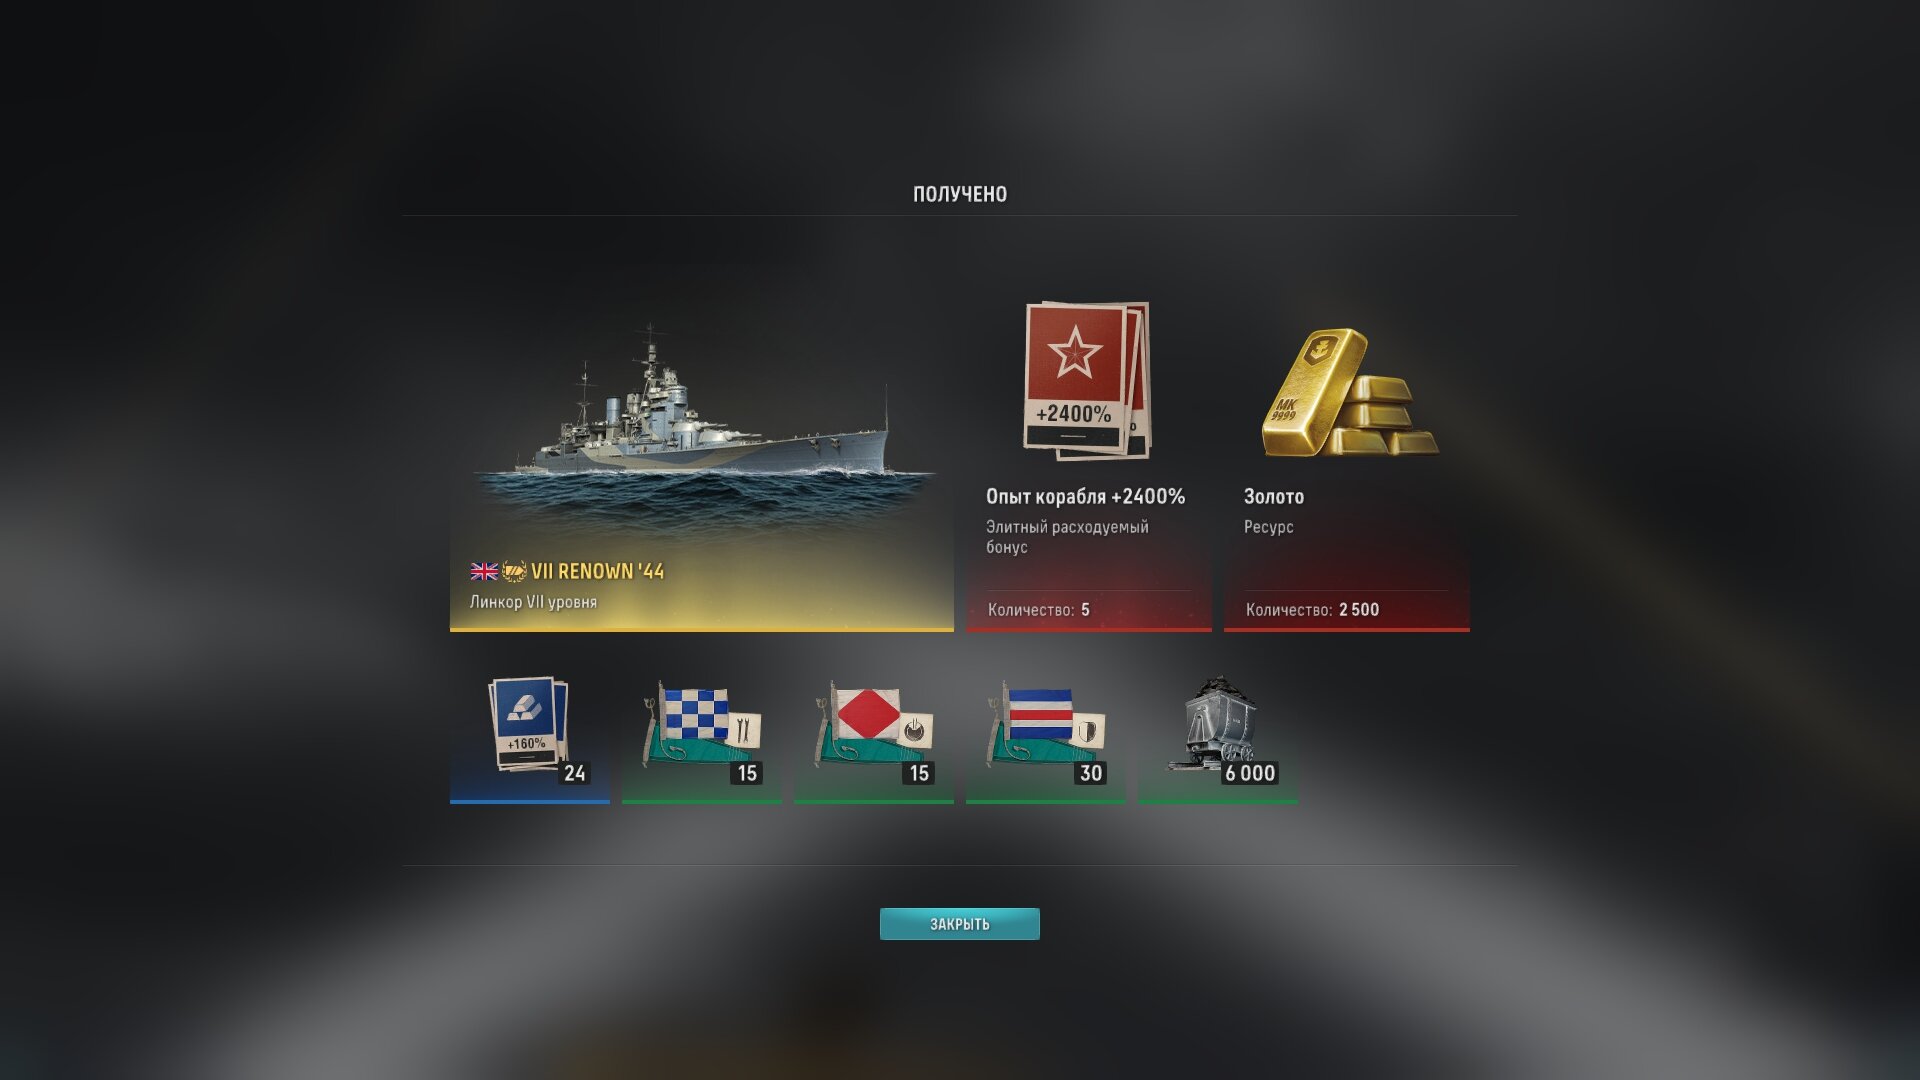Select the blue +160% bonus card icon

(527, 725)
